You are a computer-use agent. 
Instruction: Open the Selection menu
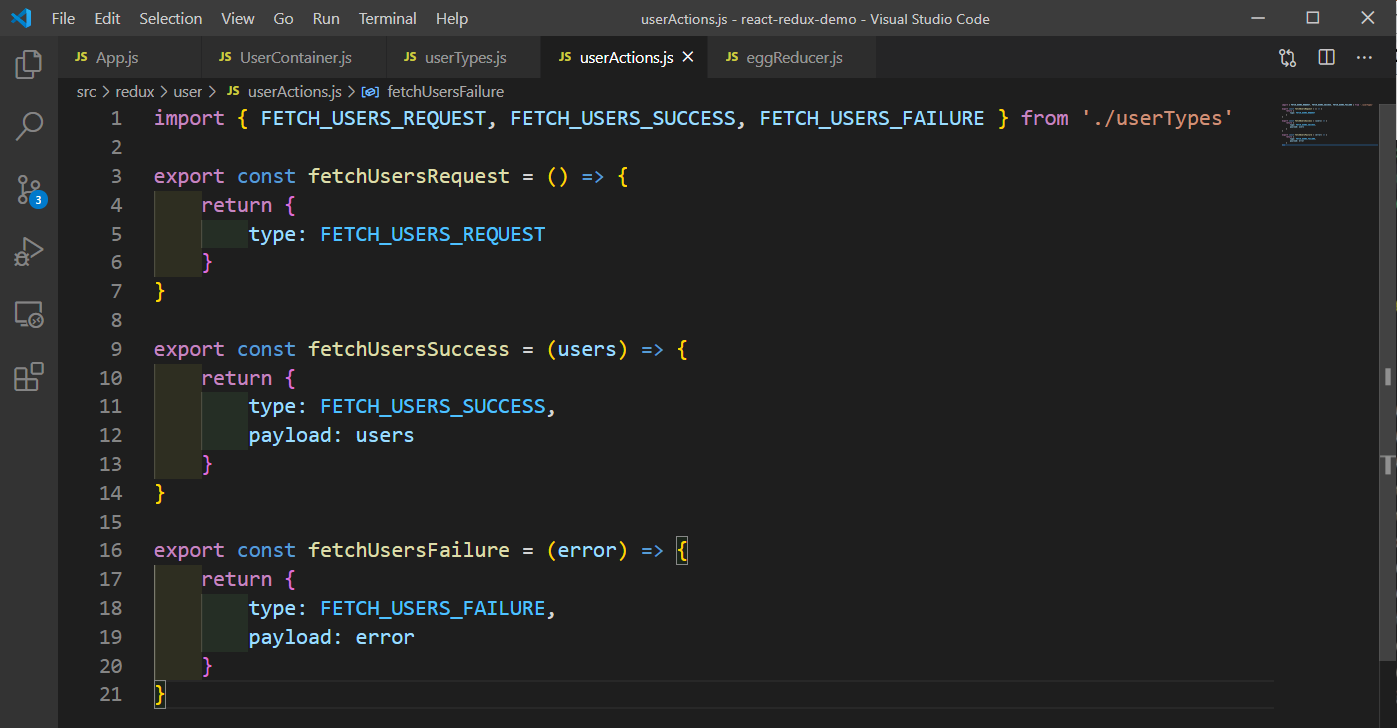tap(171, 18)
